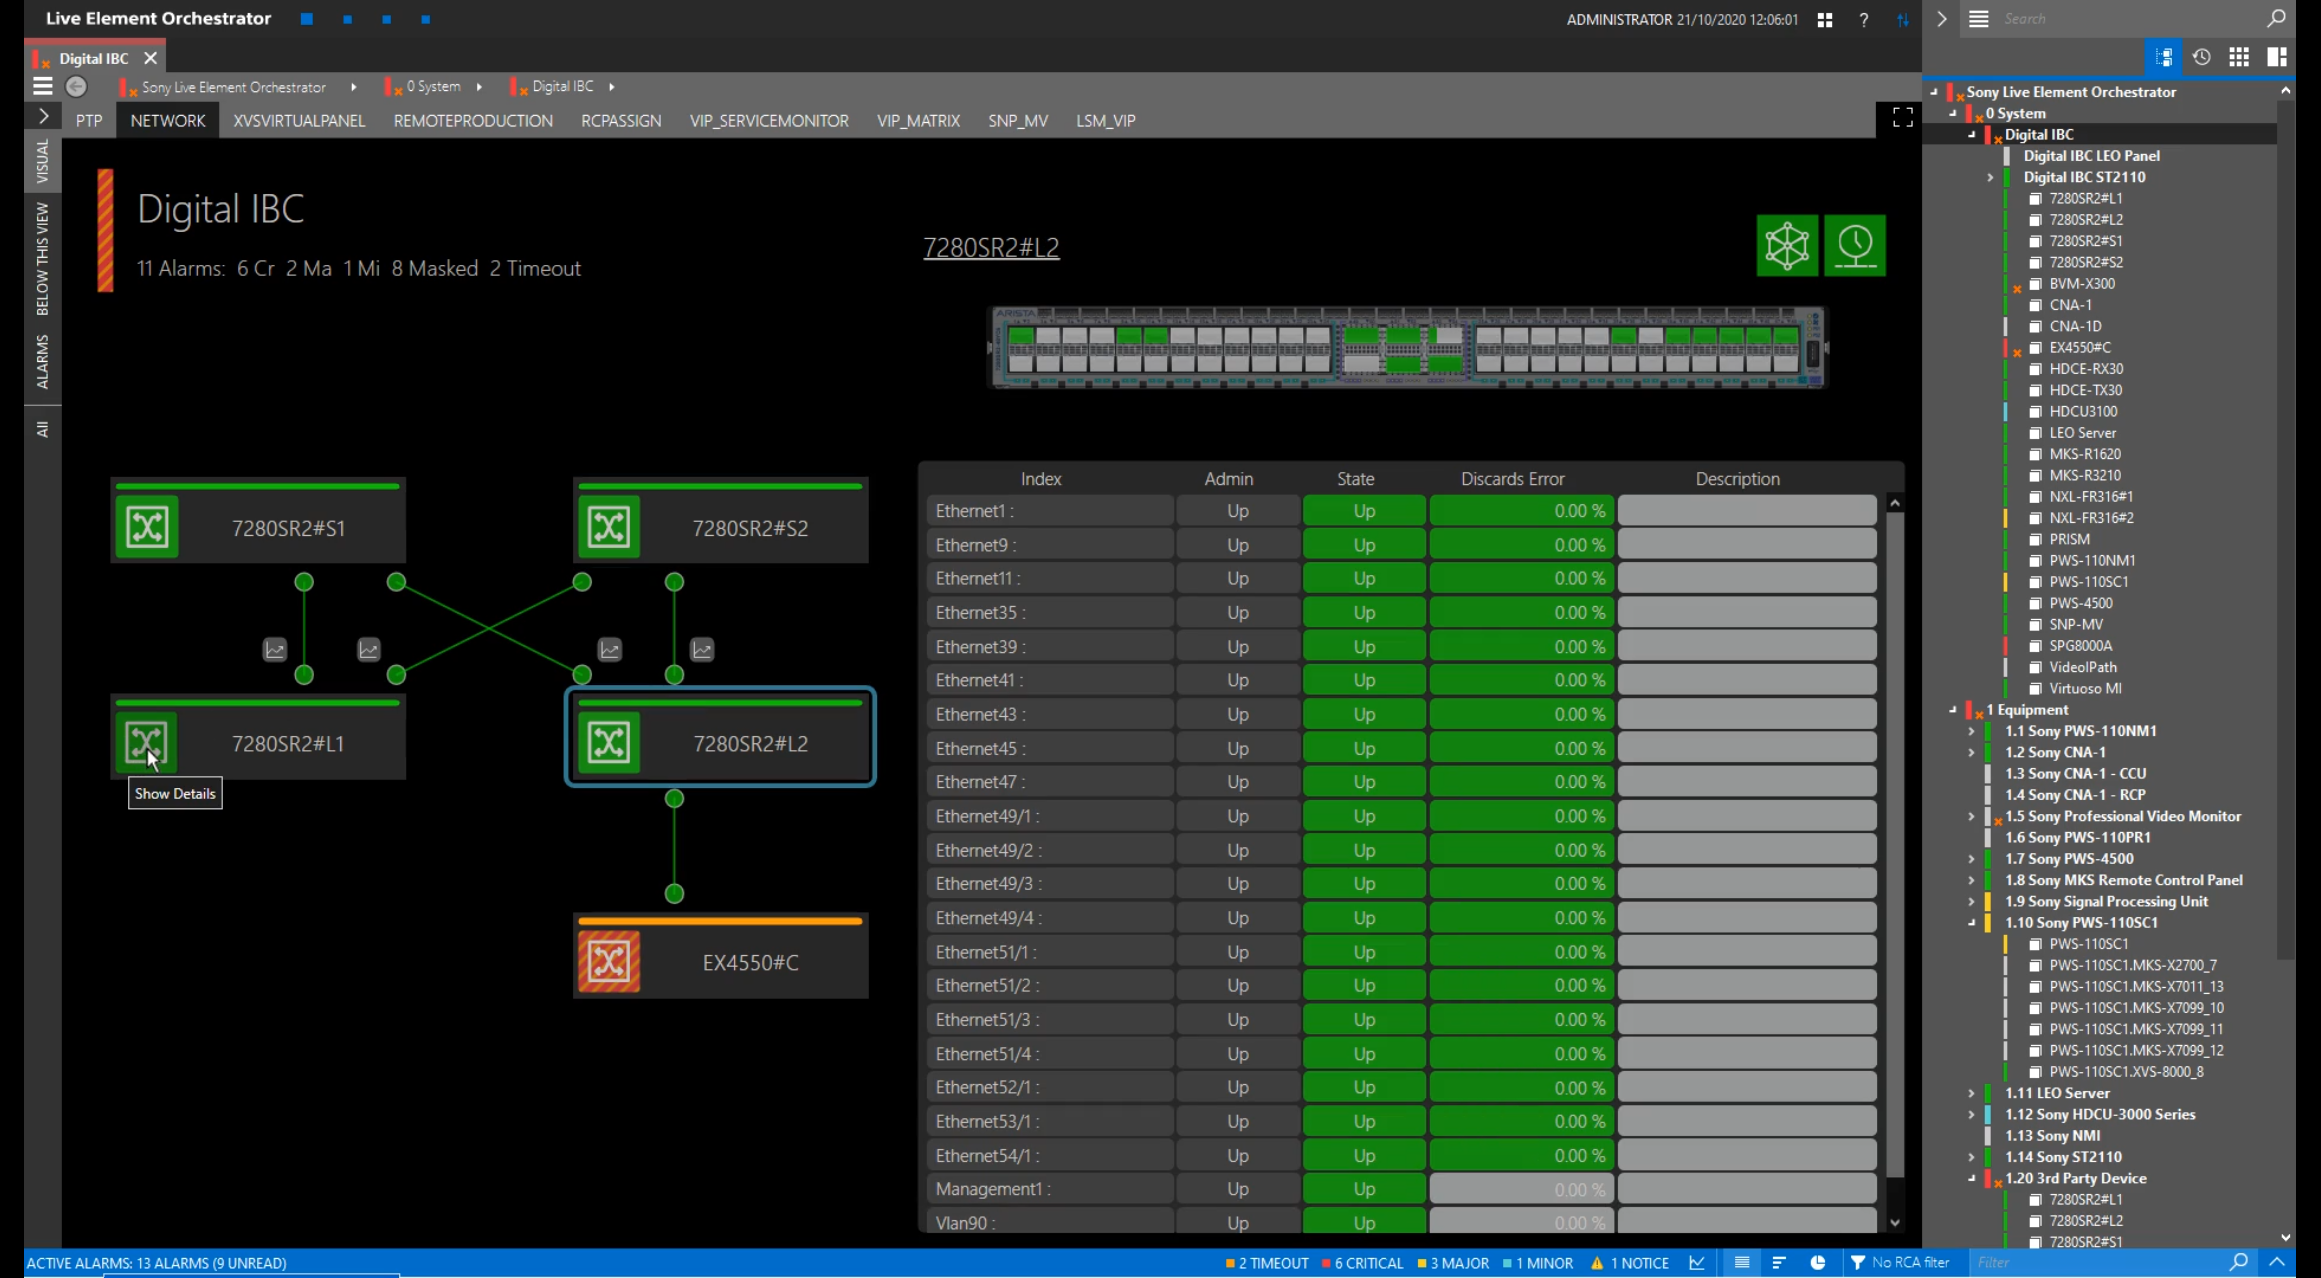Image resolution: width=2321 pixels, height=1278 pixels.
Task: Open the apps grid icon beside the clock
Action: (1825, 19)
